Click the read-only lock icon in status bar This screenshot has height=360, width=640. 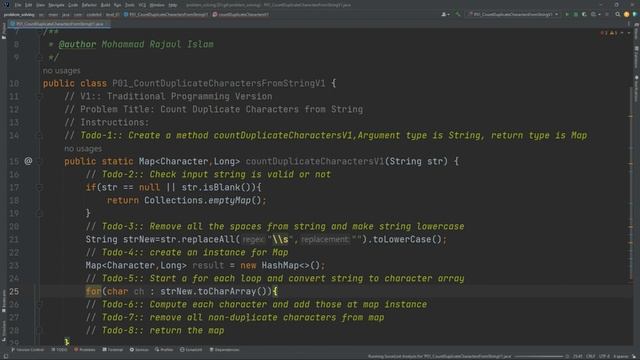[x=635, y=356]
